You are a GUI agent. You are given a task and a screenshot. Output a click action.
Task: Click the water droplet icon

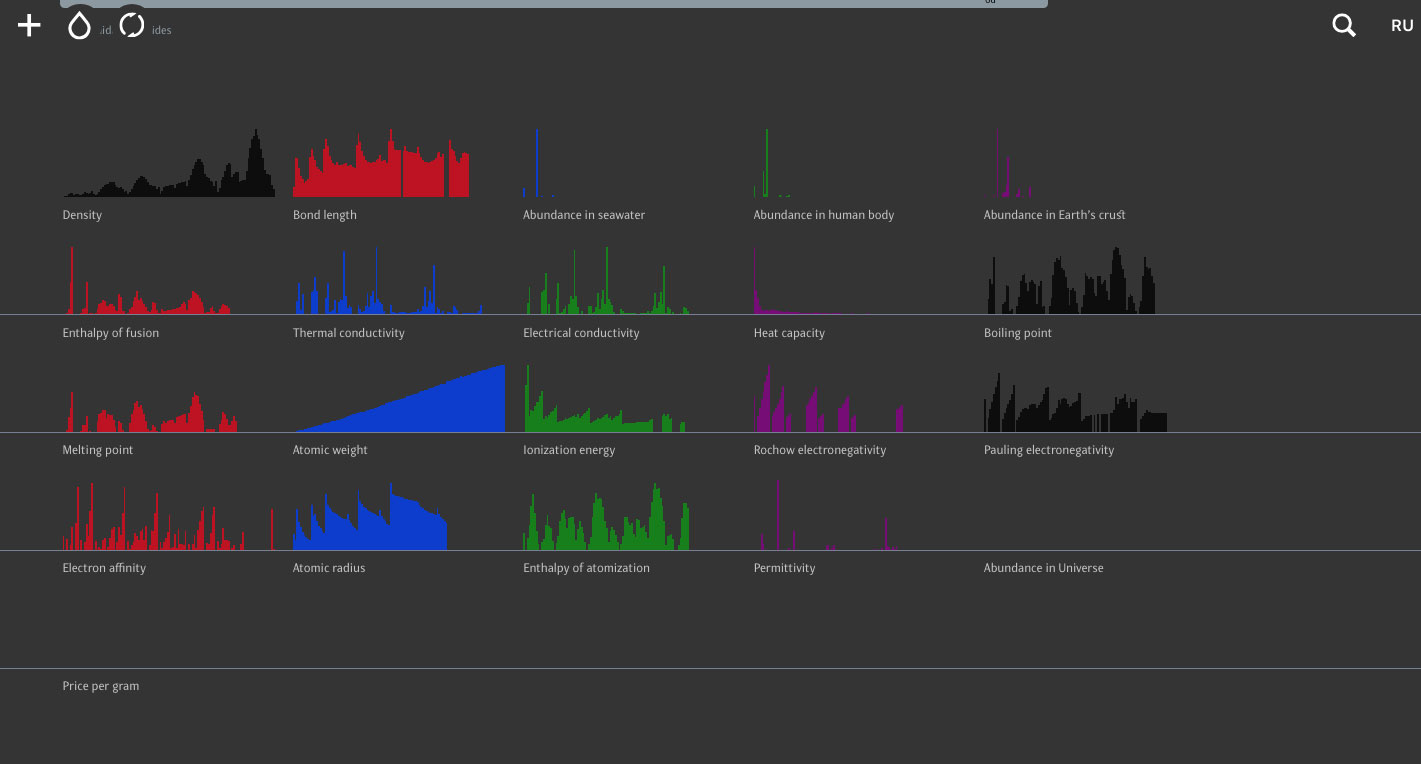79,26
